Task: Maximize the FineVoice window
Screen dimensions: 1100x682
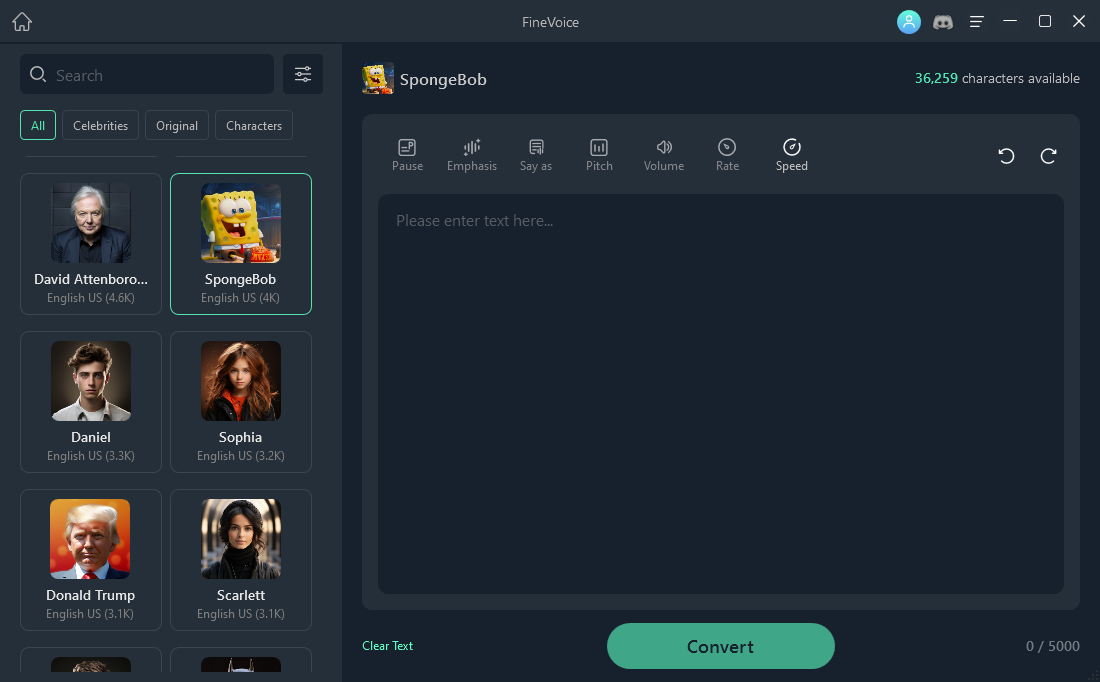Action: click(x=1045, y=21)
